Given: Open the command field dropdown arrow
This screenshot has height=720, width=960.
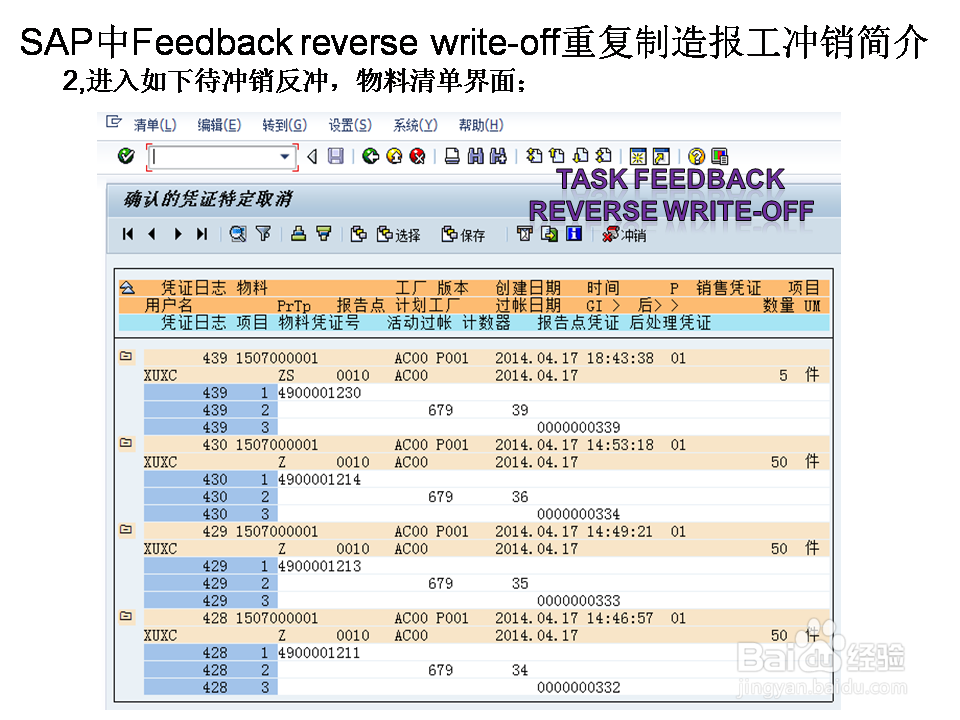Looking at the screenshot, I should click(285, 157).
